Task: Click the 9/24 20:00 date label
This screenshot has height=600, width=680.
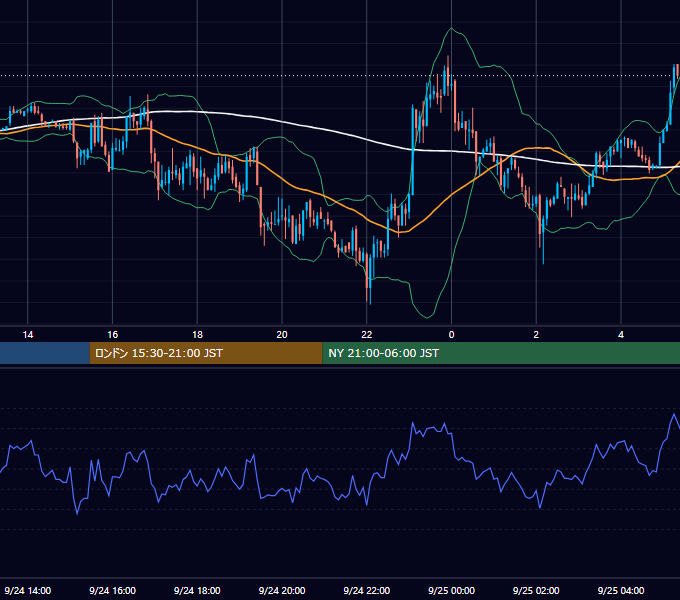Action: tap(282, 590)
